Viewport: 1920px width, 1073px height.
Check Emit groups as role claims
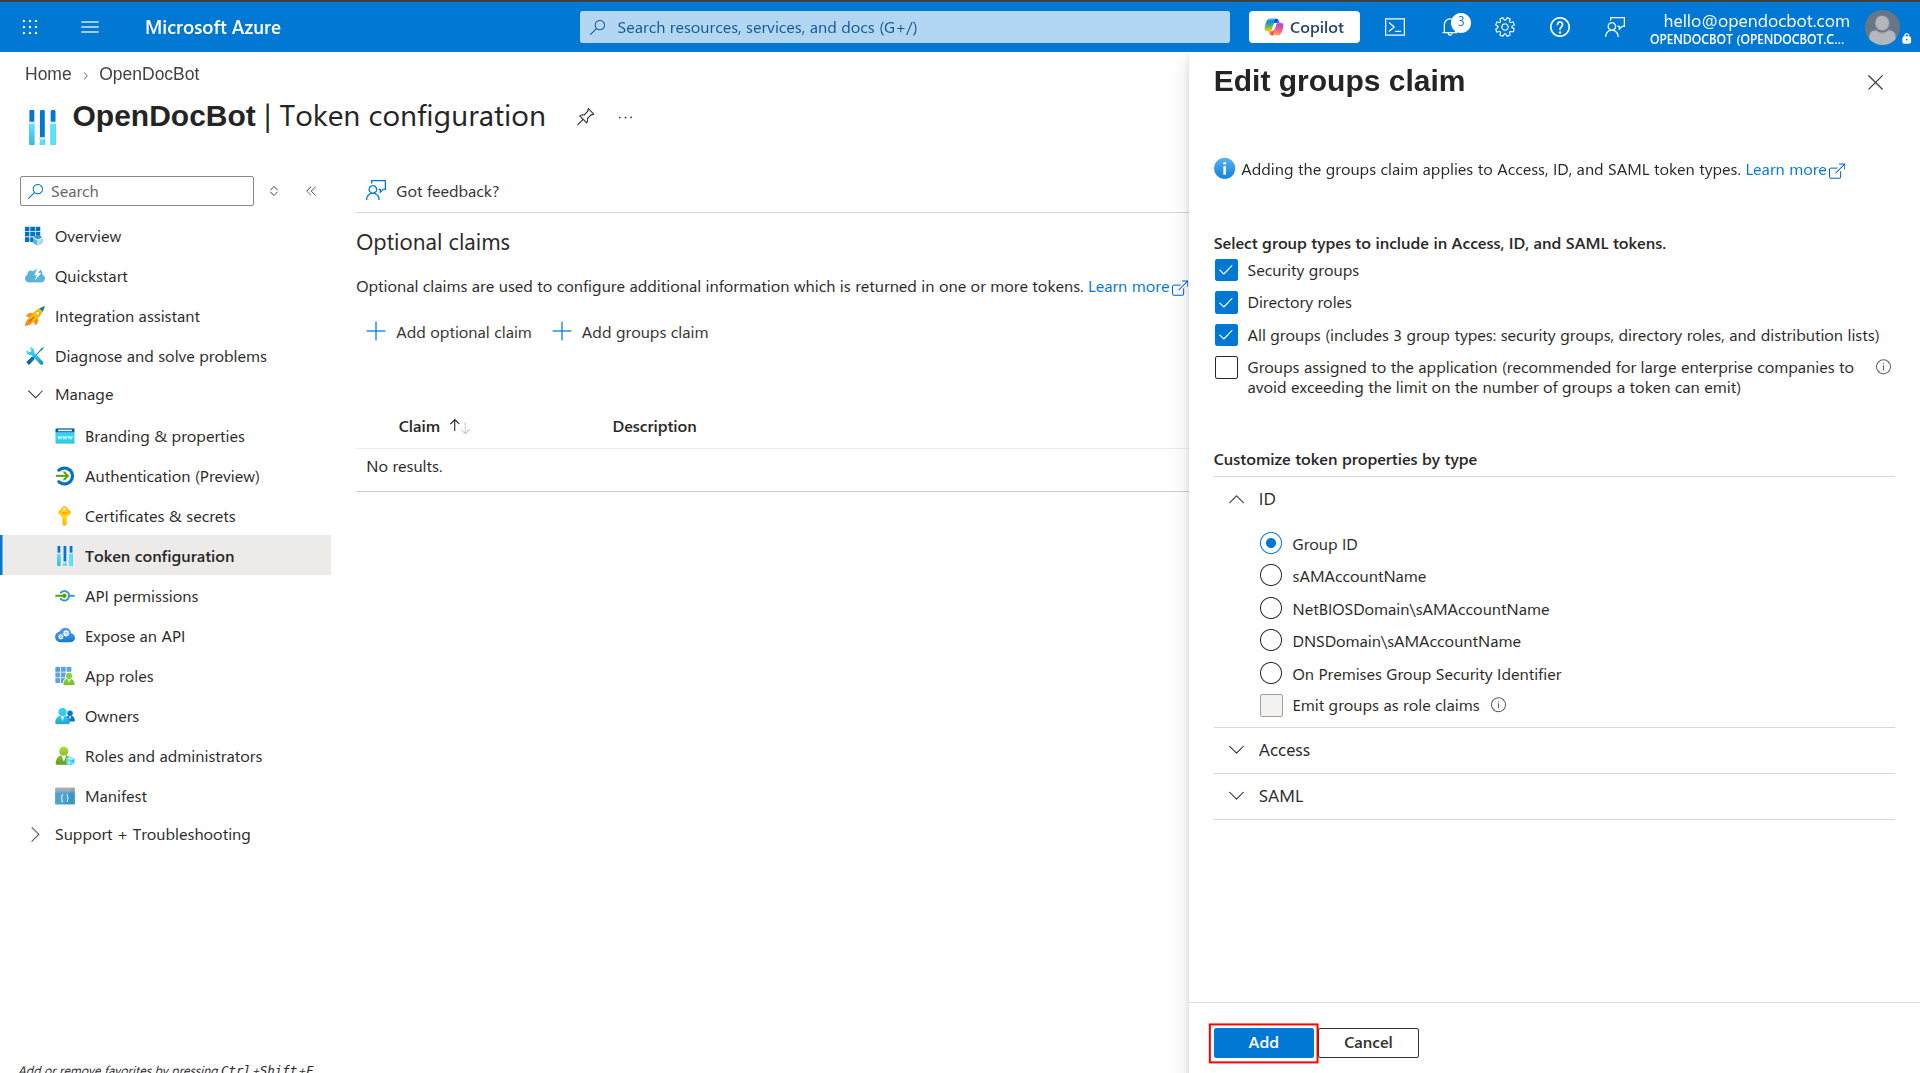point(1271,705)
